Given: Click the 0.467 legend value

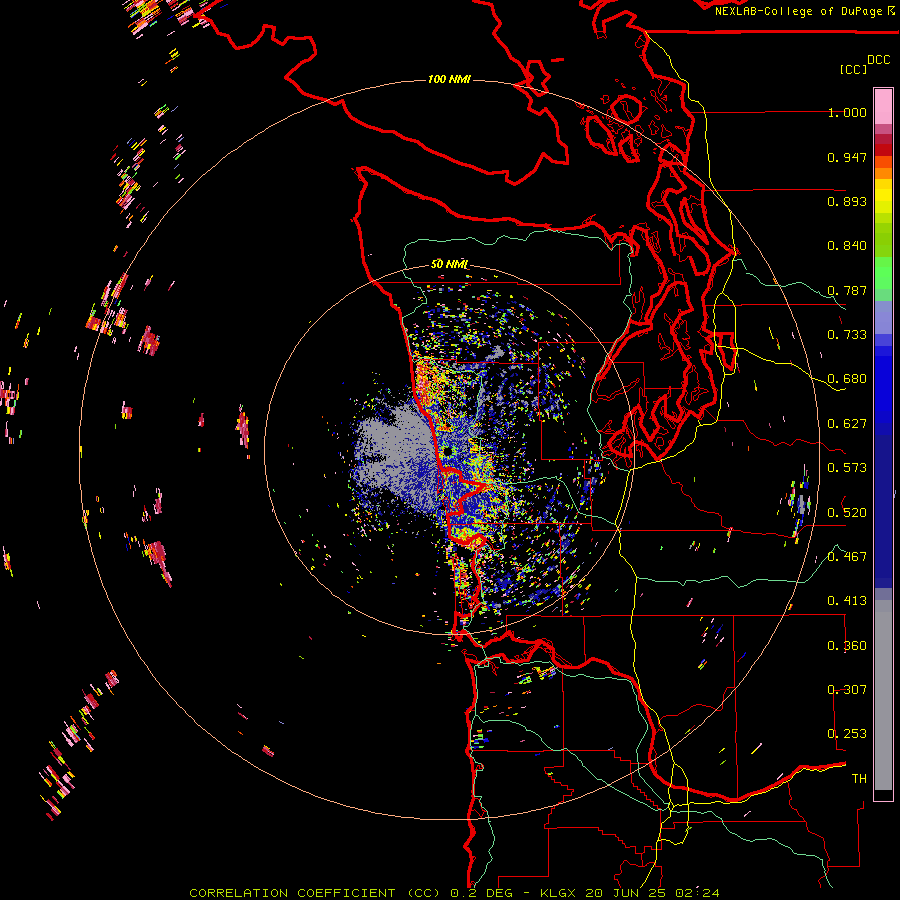Looking at the screenshot, I should pyautogui.click(x=847, y=557).
